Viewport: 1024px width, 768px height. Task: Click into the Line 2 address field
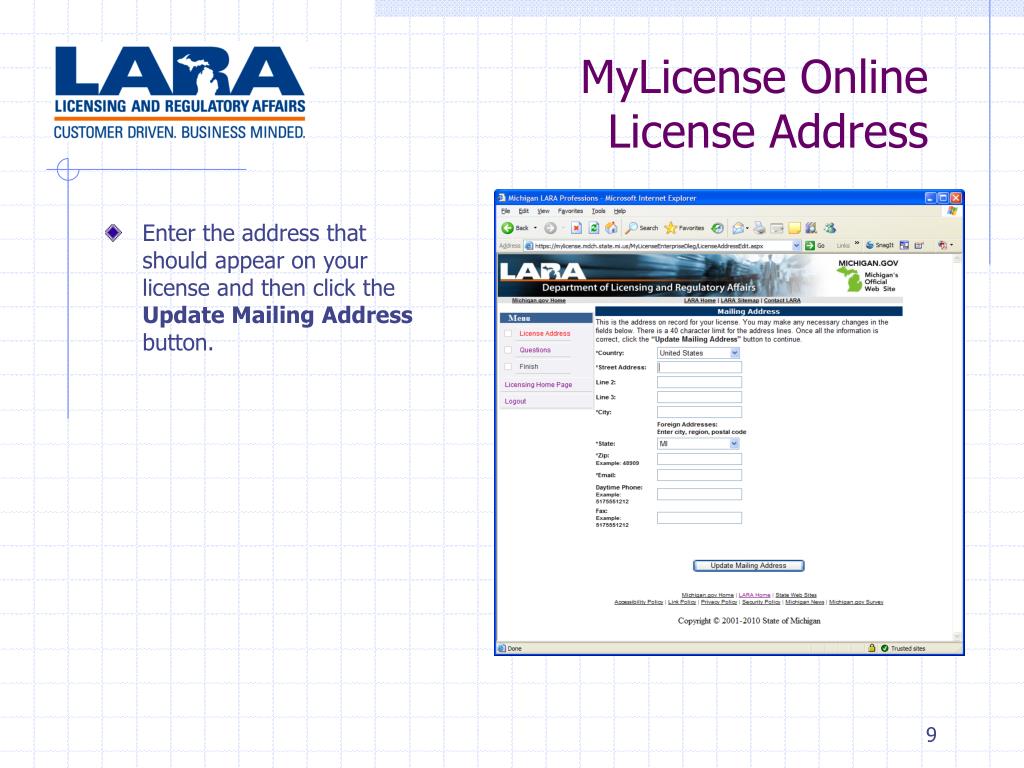699,382
